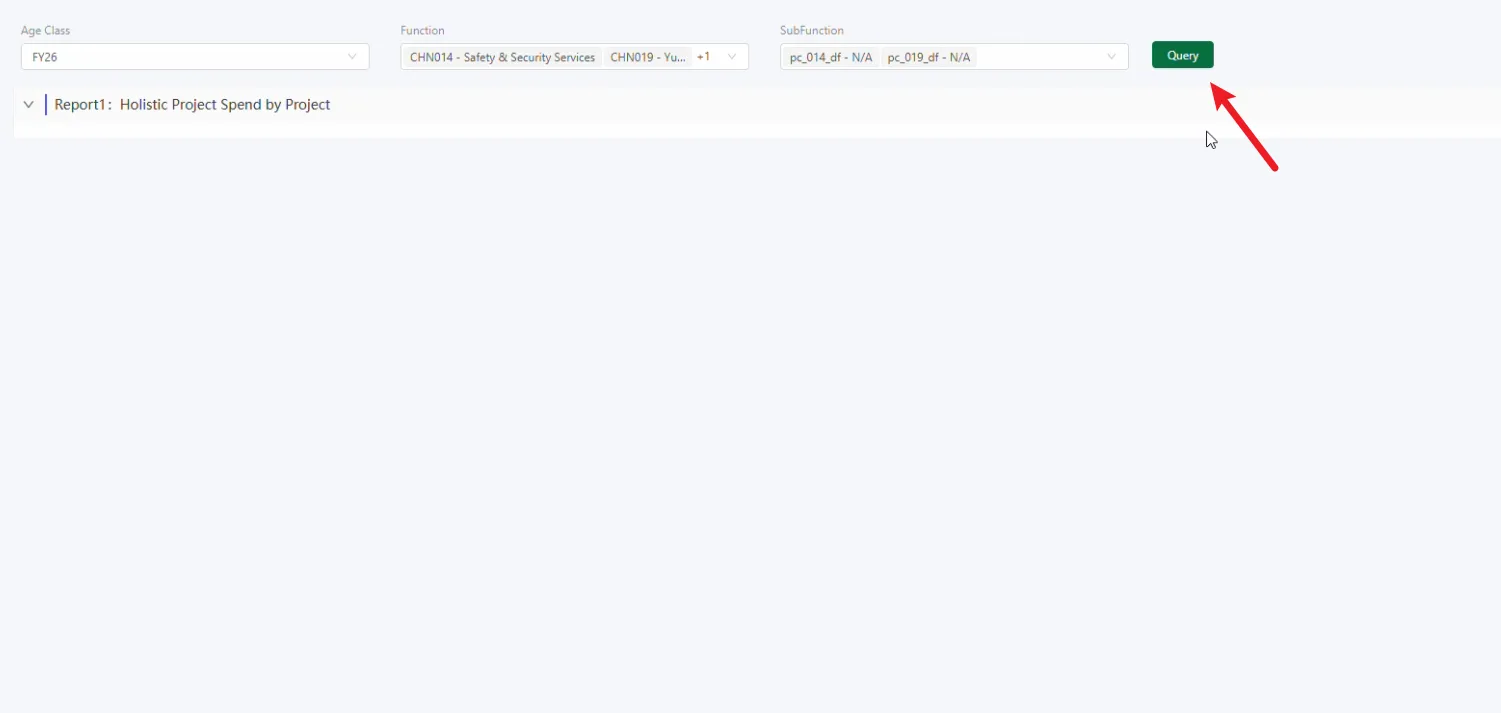Expand the Function dropdown arrow
This screenshot has height=713, width=1501.
click(x=732, y=57)
